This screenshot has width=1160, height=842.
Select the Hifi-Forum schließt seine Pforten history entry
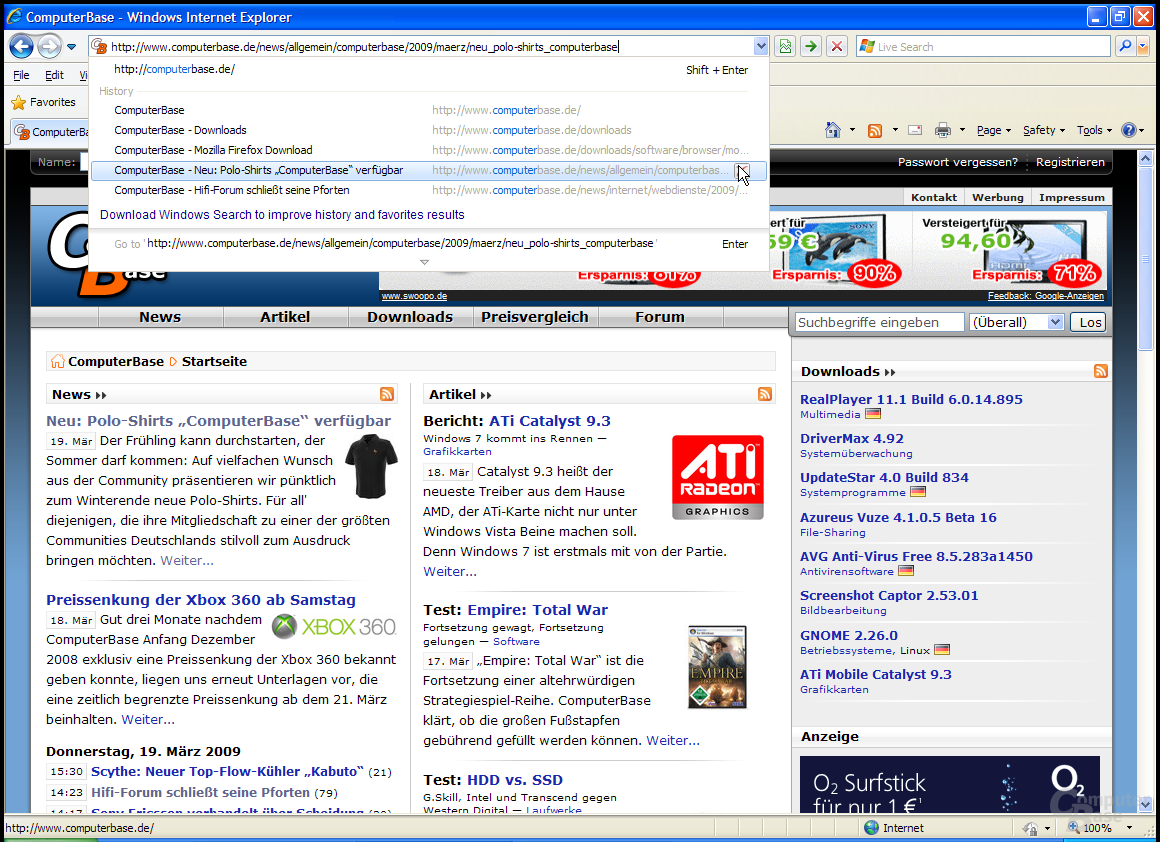pyautogui.click(x=429, y=190)
